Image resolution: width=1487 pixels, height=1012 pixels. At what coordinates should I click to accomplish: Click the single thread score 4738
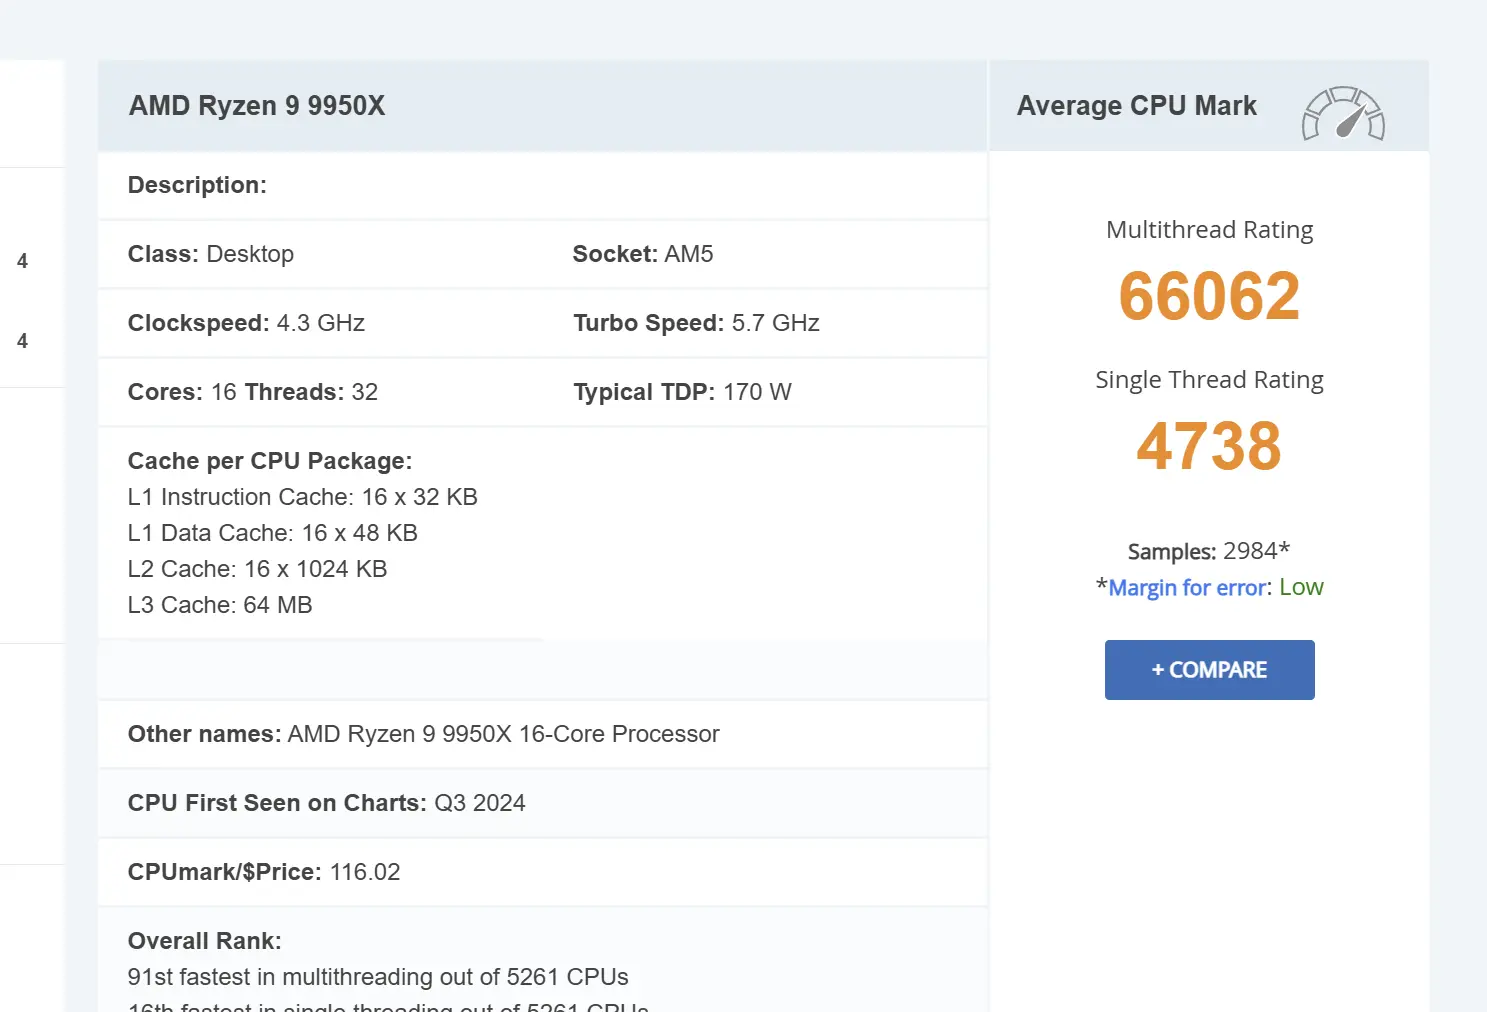point(1209,446)
